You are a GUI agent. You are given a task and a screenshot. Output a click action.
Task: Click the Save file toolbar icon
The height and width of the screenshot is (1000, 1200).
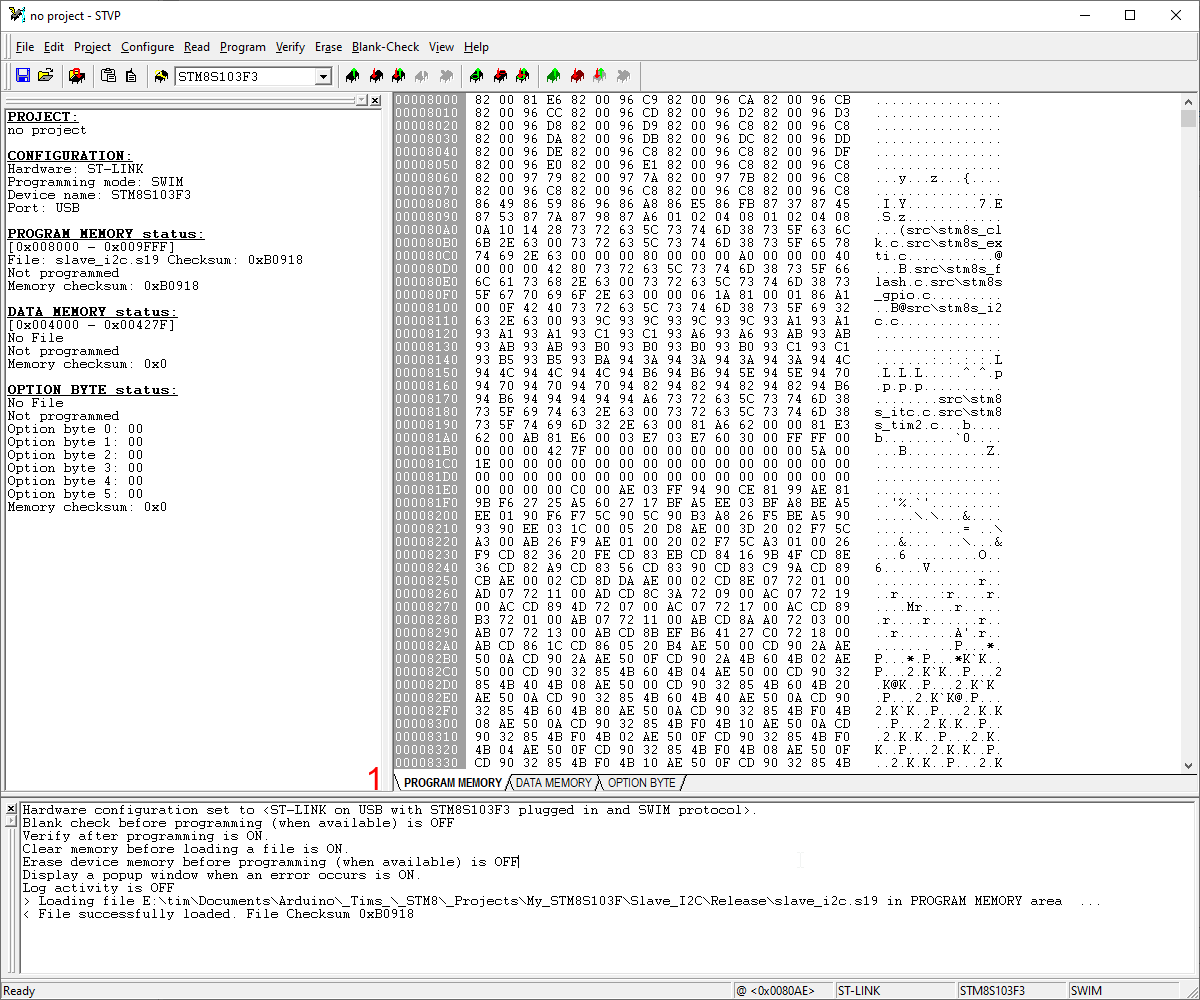pyautogui.click(x=22, y=76)
